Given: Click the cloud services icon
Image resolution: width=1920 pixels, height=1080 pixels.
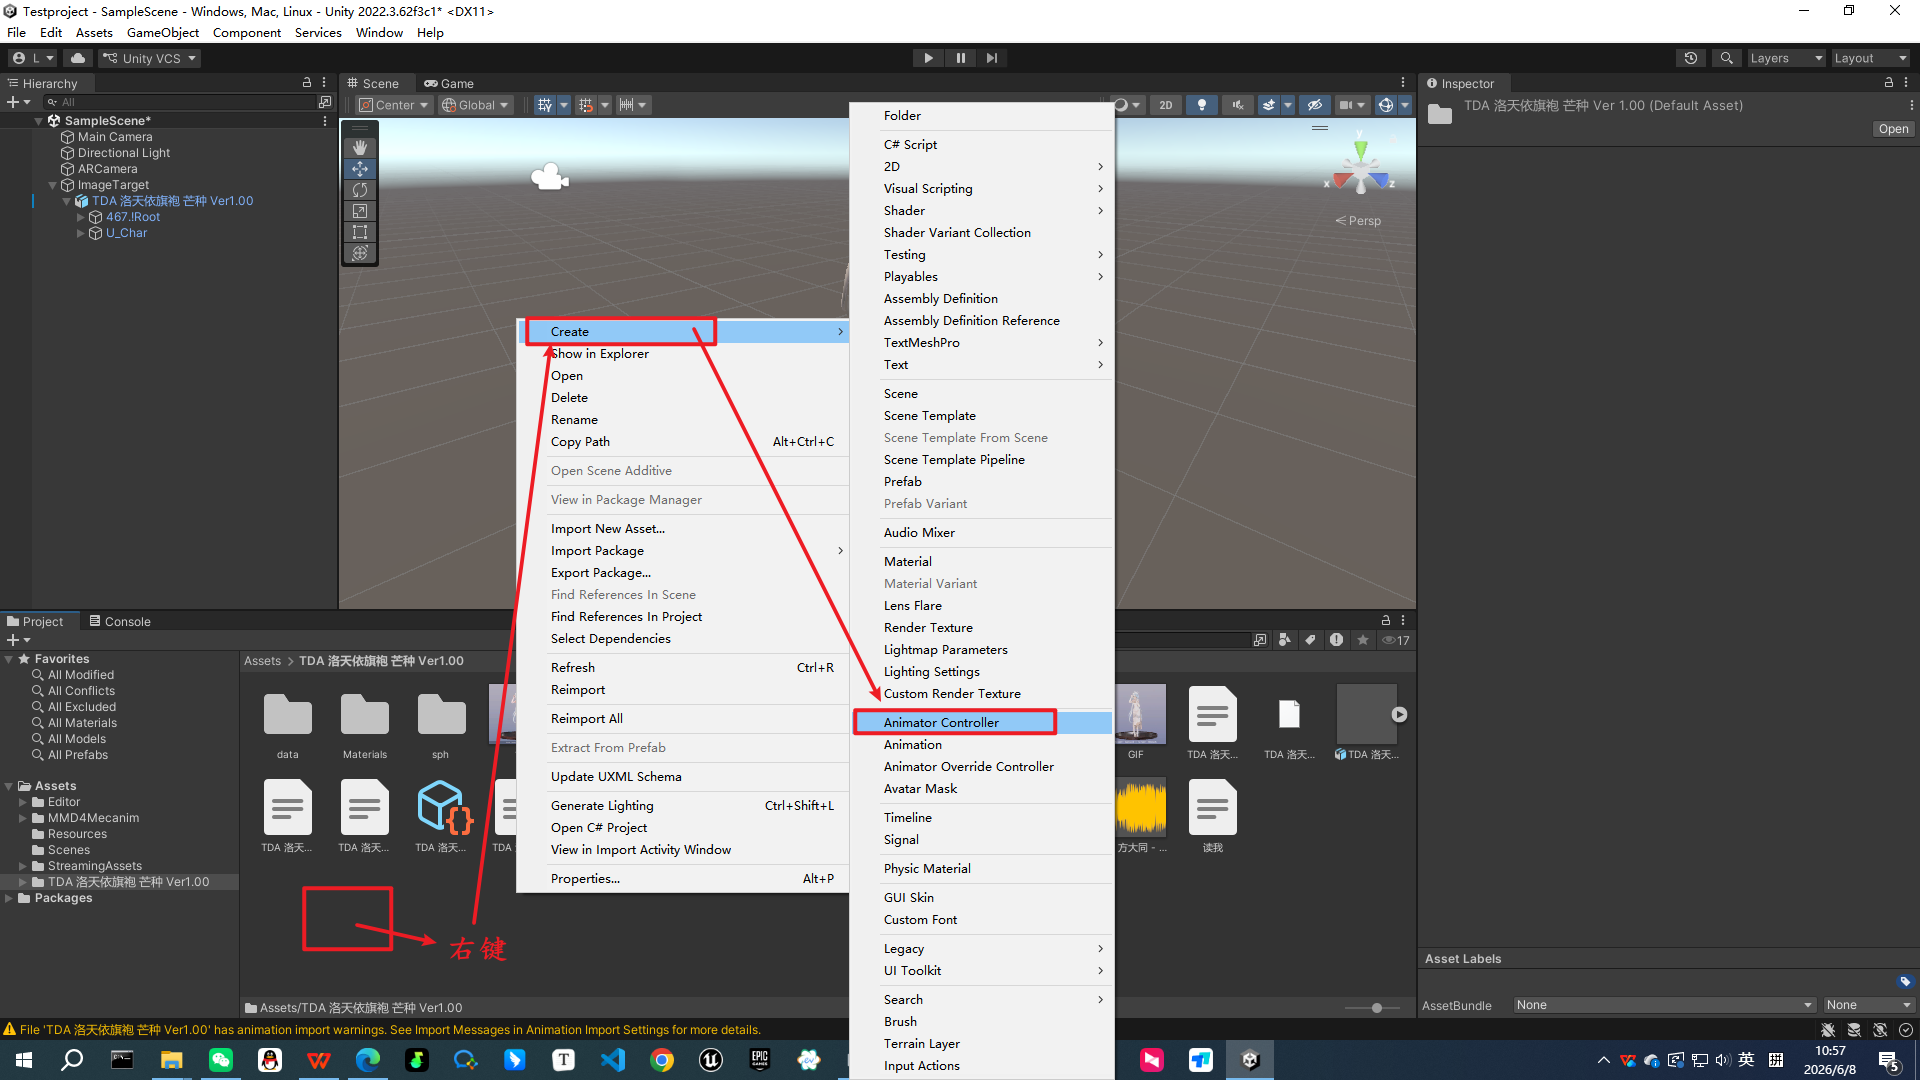Looking at the screenshot, I should (78, 58).
